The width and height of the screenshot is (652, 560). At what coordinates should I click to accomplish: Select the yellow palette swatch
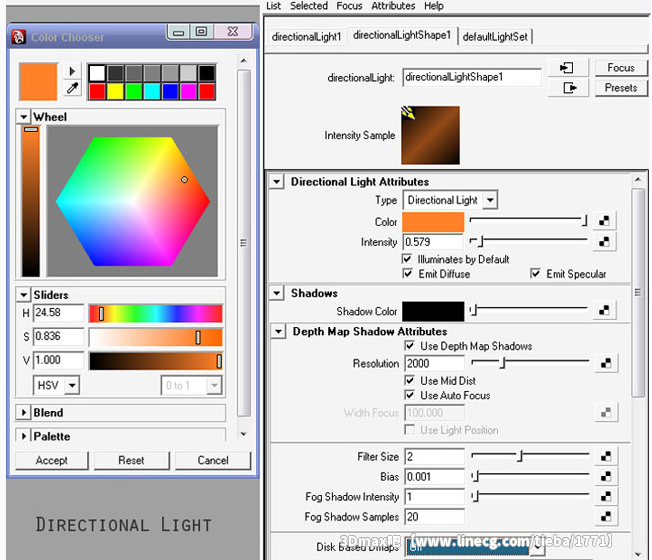pyautogui.click(x=115, y=91)
